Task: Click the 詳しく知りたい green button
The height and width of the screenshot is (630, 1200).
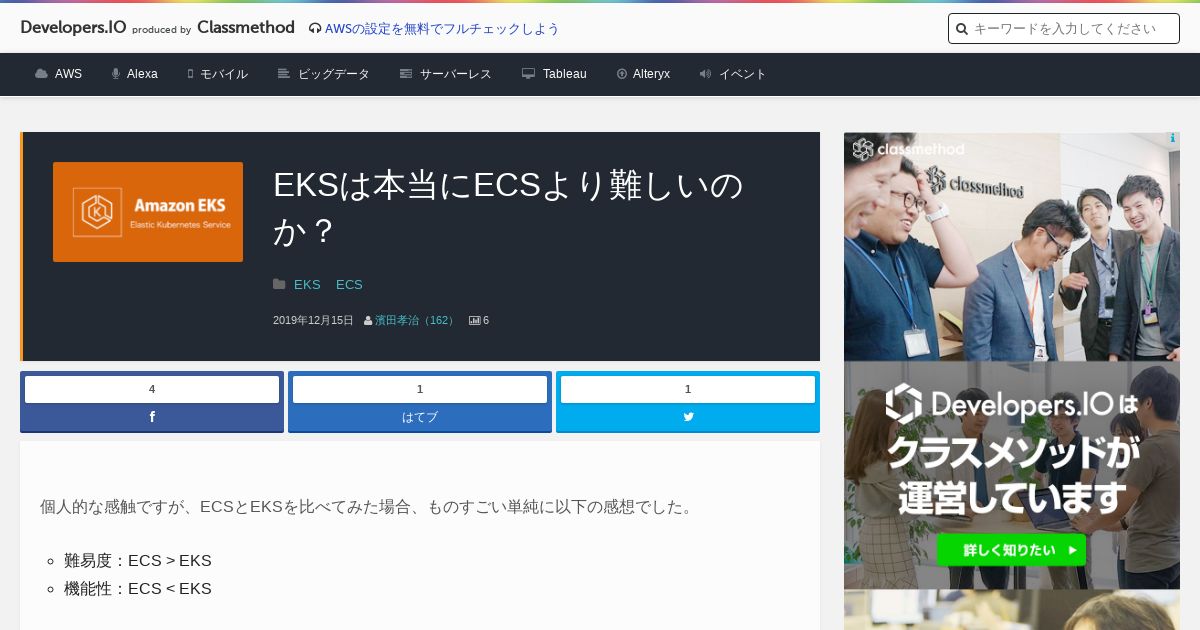Action: coord(1011,549)
